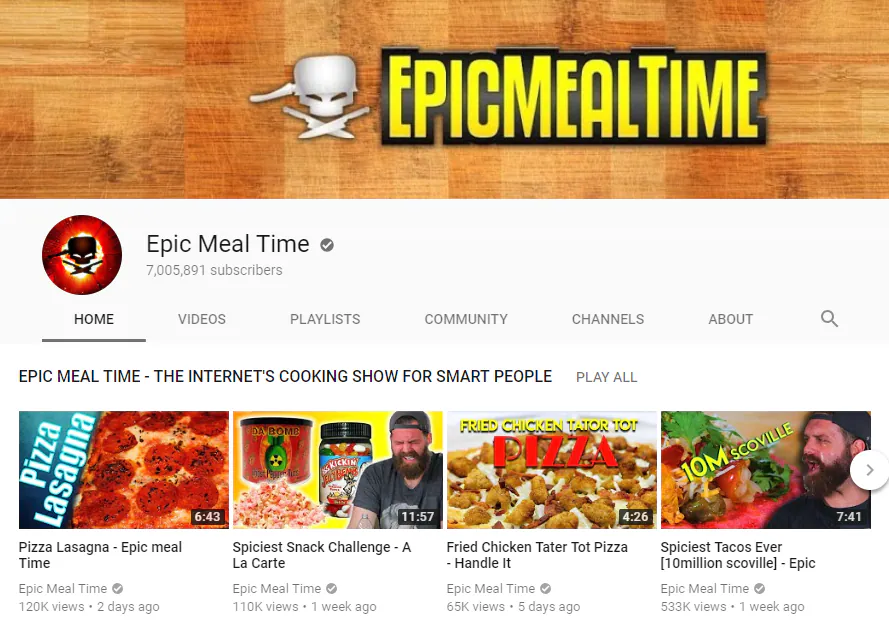Click the verified badge beside the channel name
889x628 pixels.
tap(327, 245)
